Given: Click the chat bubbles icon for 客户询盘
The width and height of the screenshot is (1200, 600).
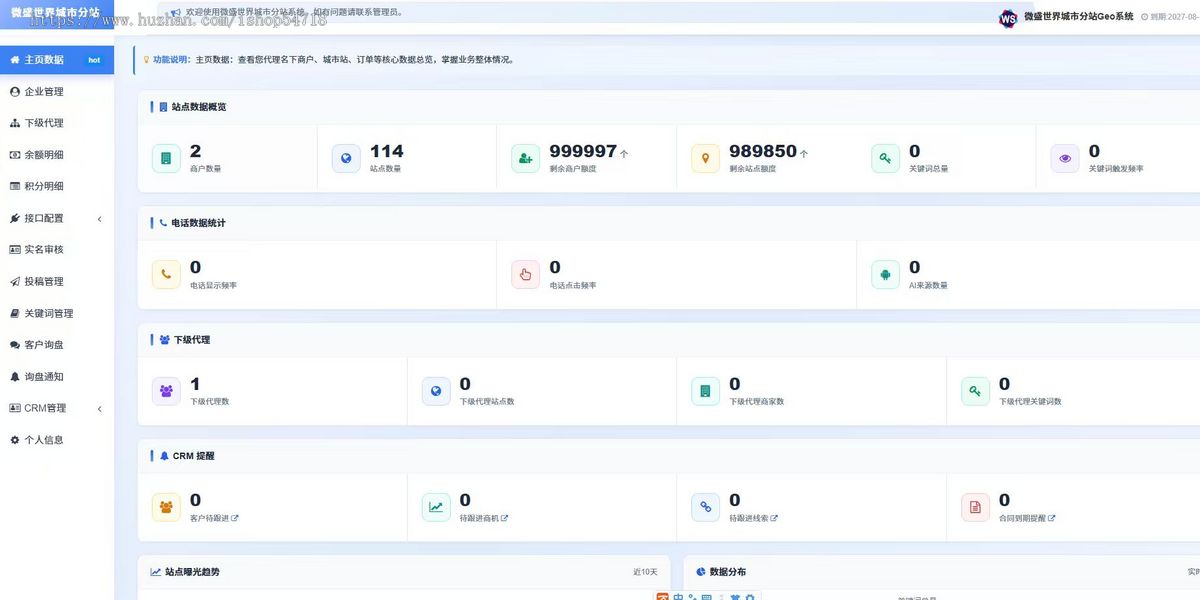Looking at the screenshot, I should [15, 345].
